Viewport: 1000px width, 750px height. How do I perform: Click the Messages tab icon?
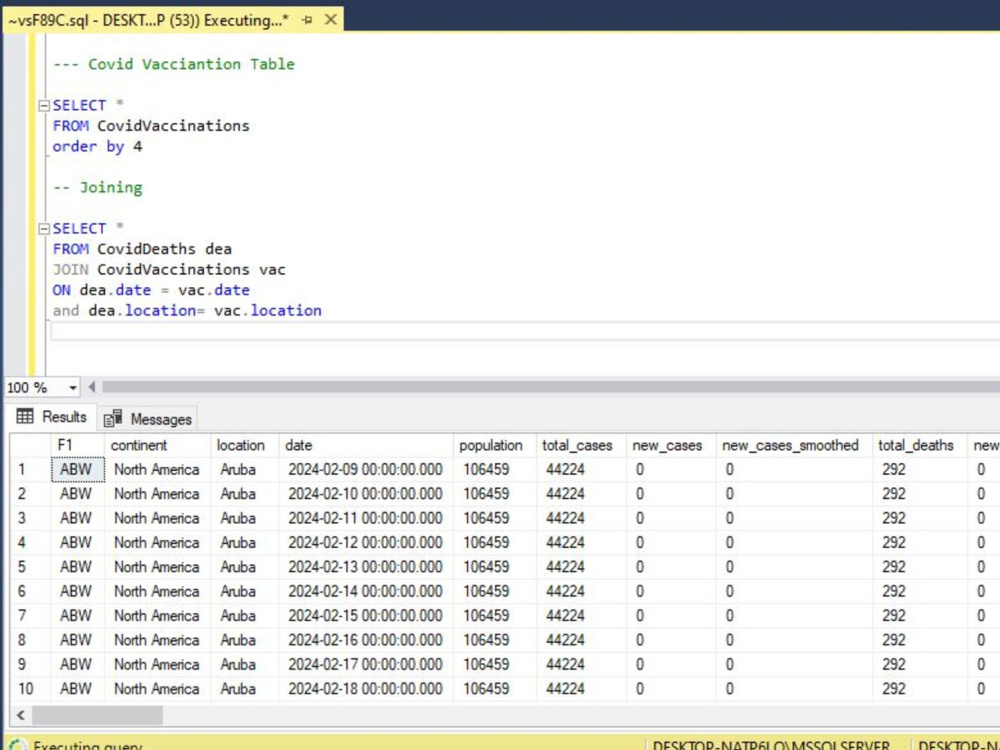click(x=113, y=418)
